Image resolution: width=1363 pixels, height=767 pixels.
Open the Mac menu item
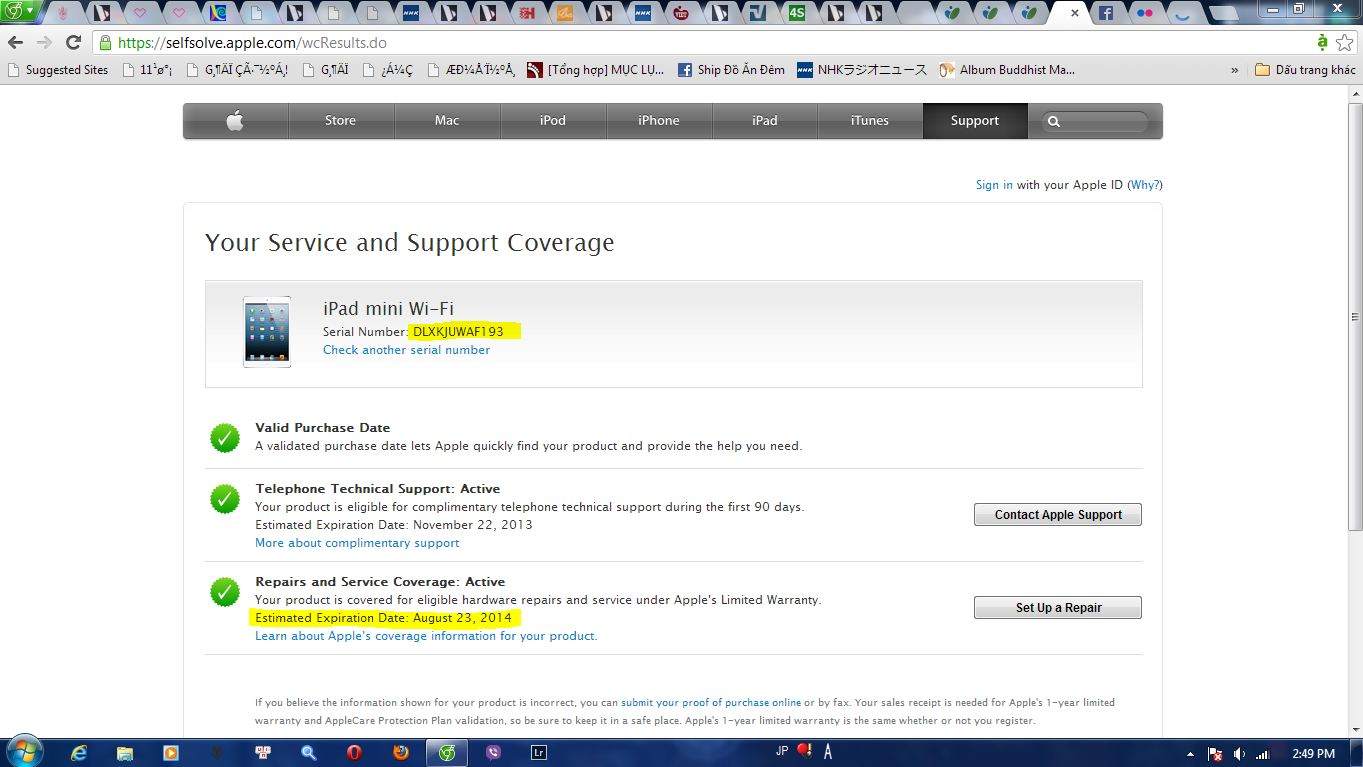[447, 121]
